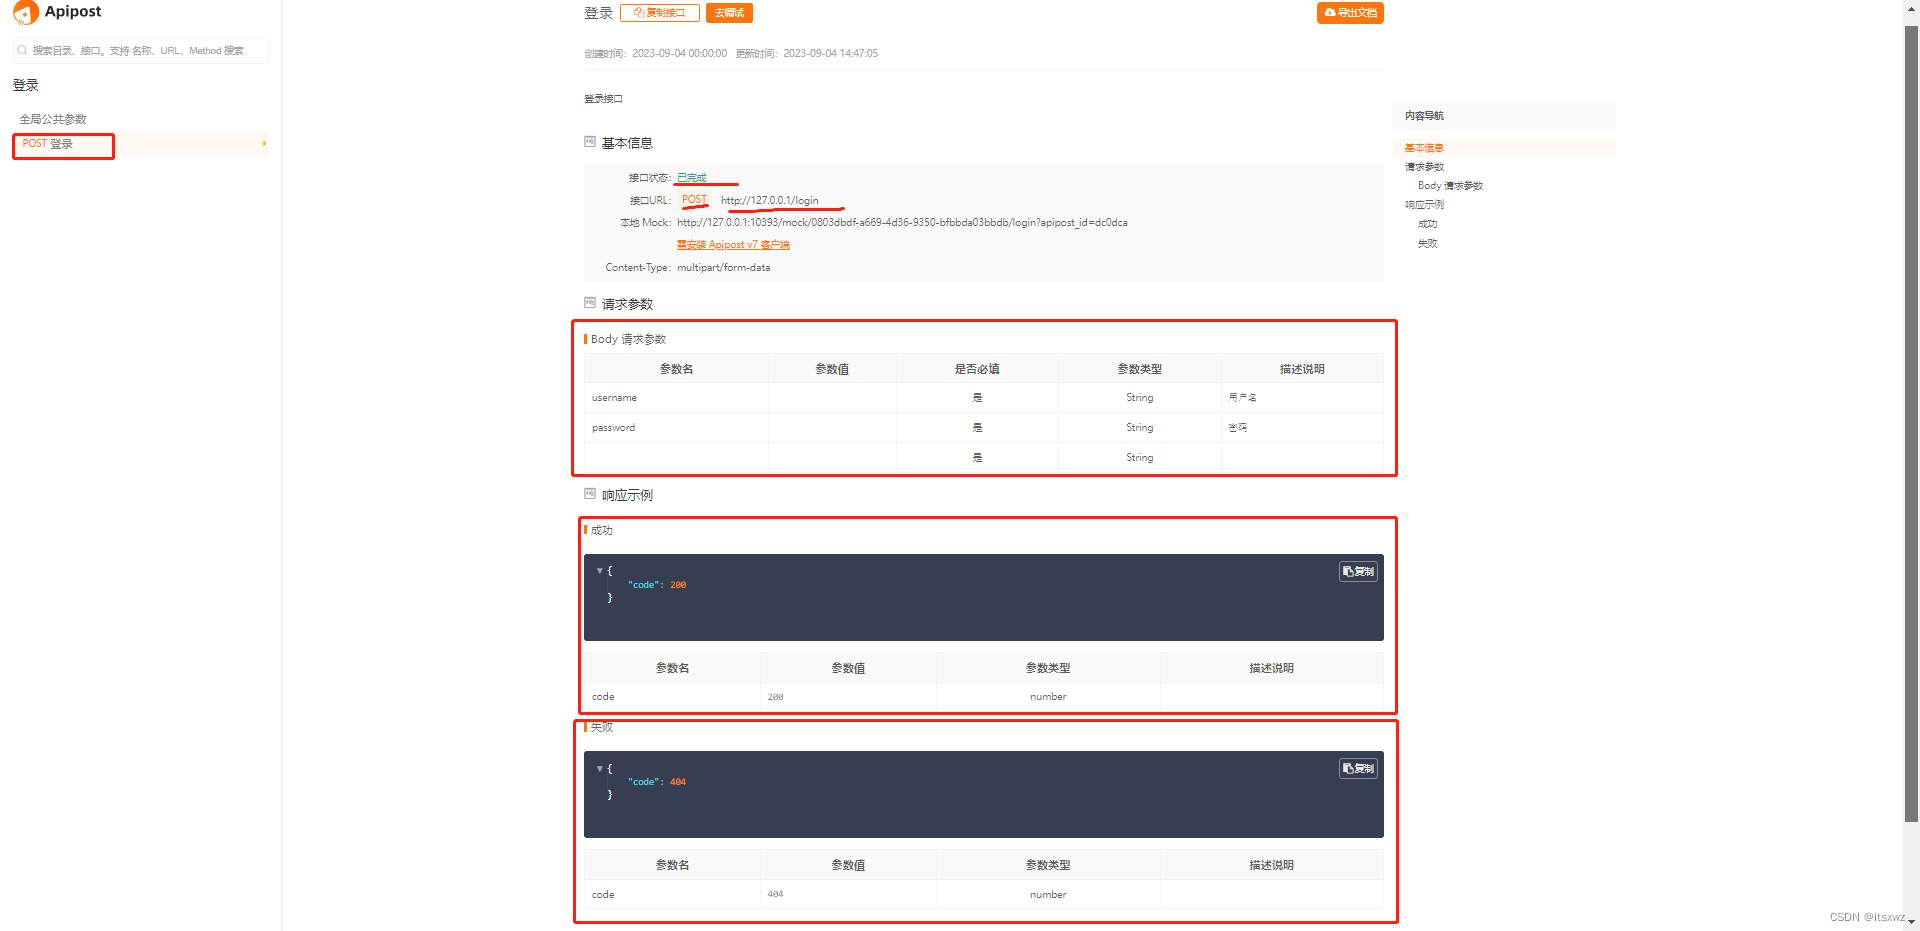Click the code name in 失败 table
This screenshot has height=931, width=1920.
coord(603,895)
